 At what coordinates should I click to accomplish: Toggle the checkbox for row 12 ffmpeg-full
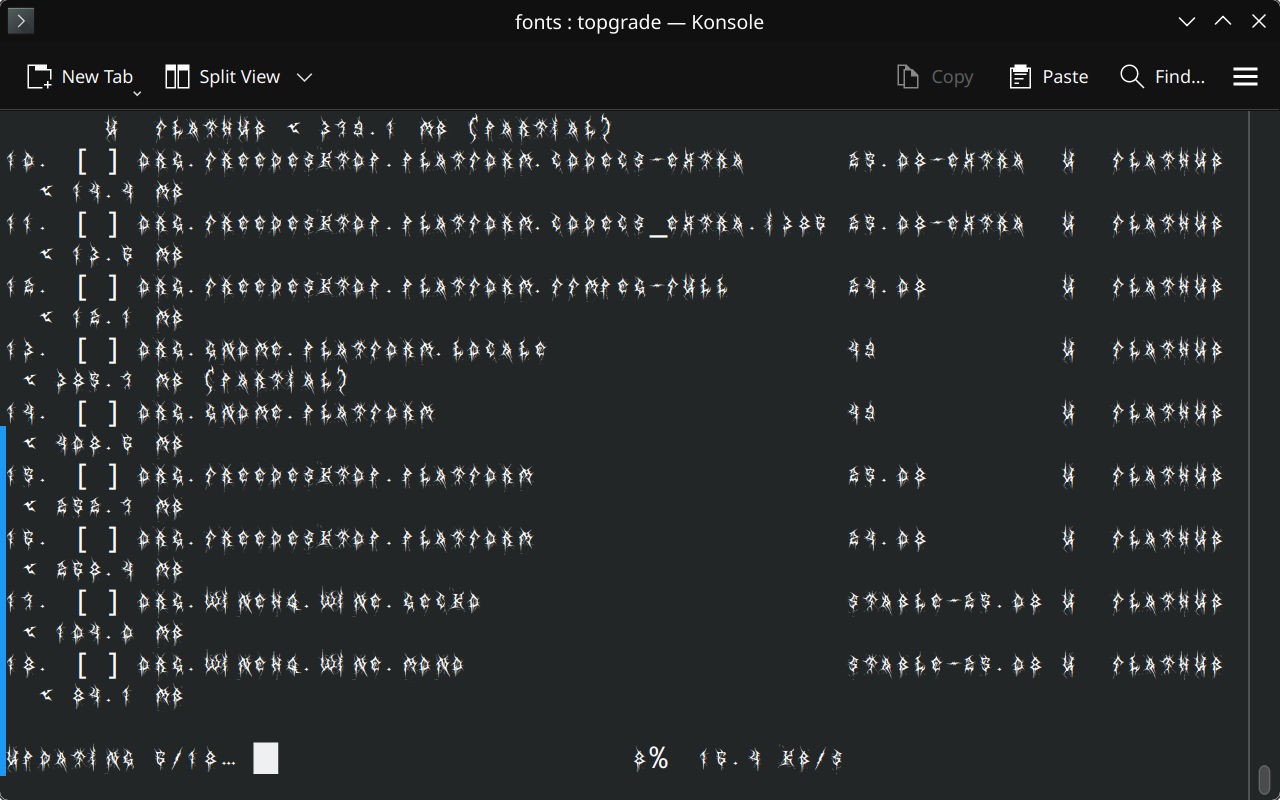point(98,288)
